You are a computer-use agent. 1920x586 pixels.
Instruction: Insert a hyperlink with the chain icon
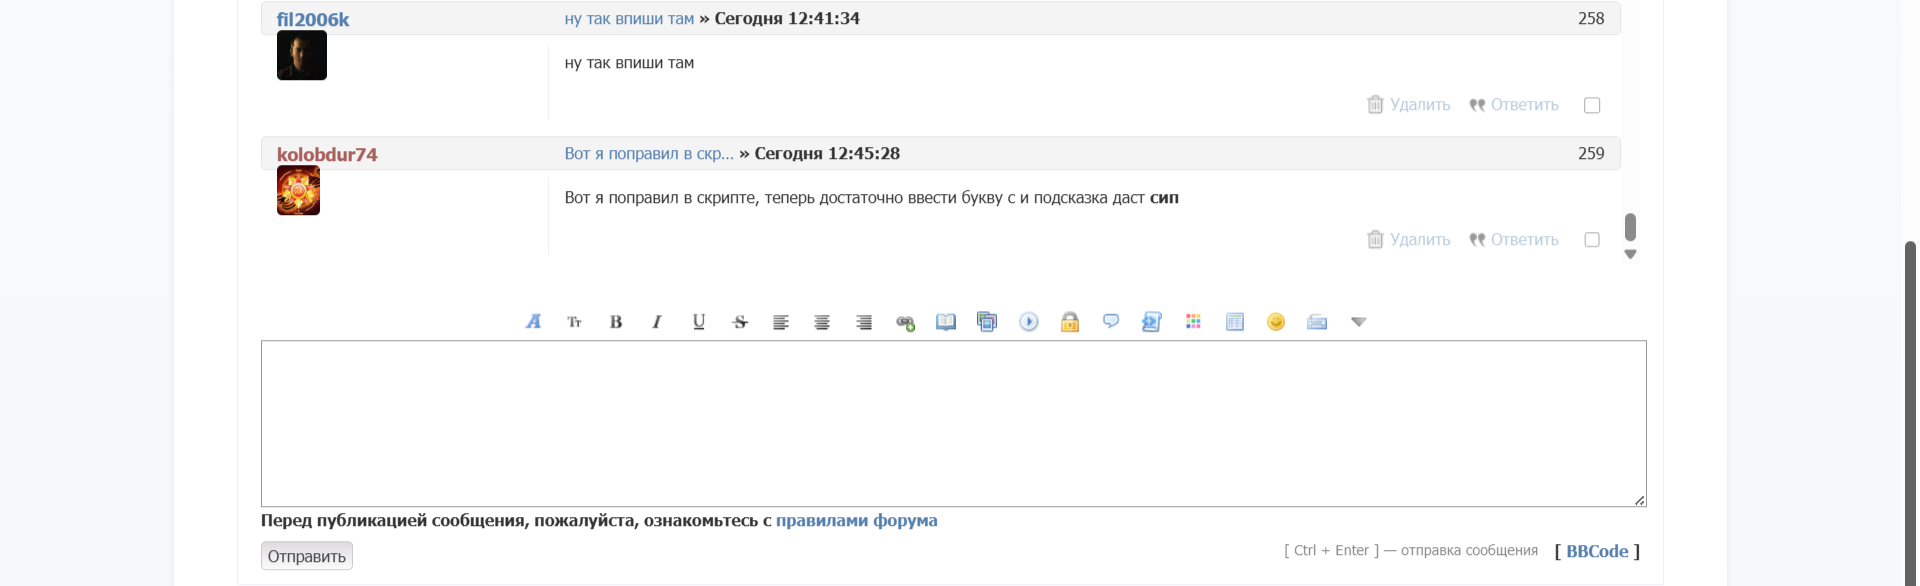point(905,322)
